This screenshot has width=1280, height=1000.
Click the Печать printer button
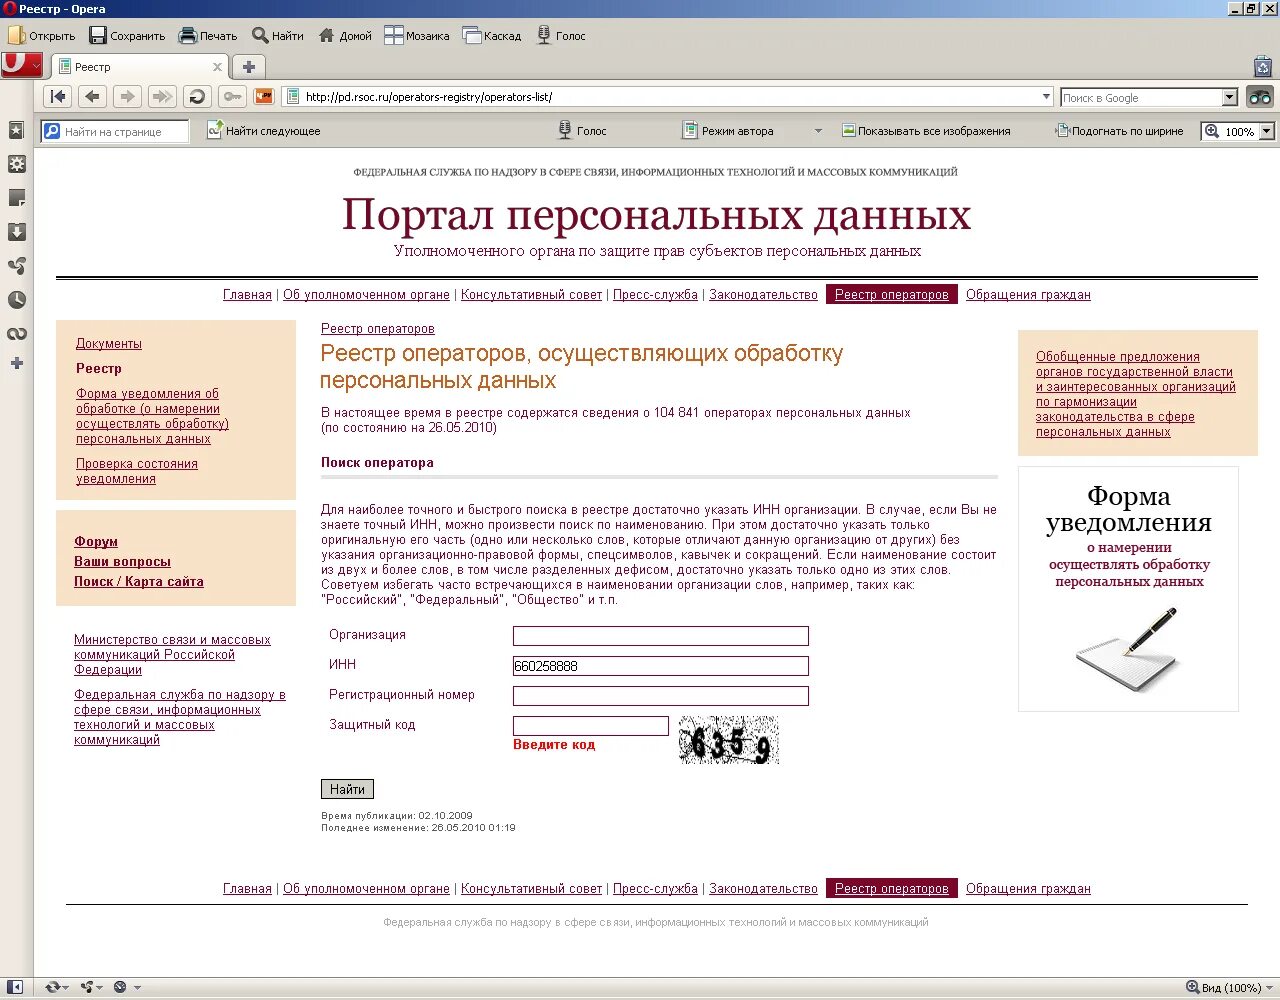(x=208, y=36)
